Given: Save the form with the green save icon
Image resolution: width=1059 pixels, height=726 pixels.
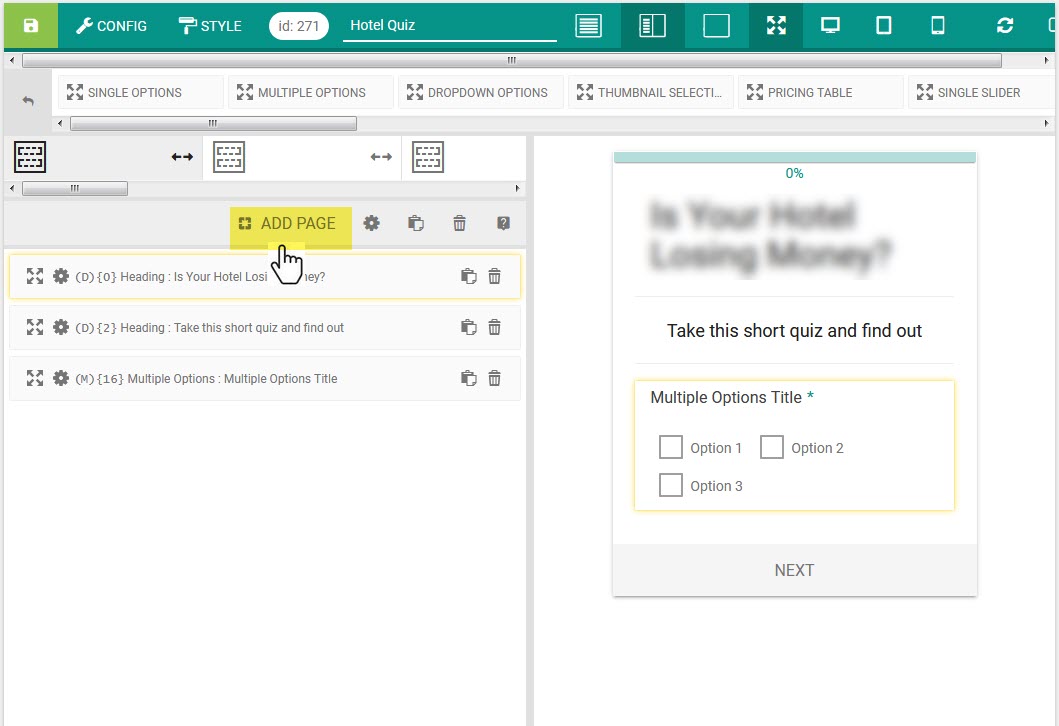Looking at the screenshot, I should click(x=30, y=26).
